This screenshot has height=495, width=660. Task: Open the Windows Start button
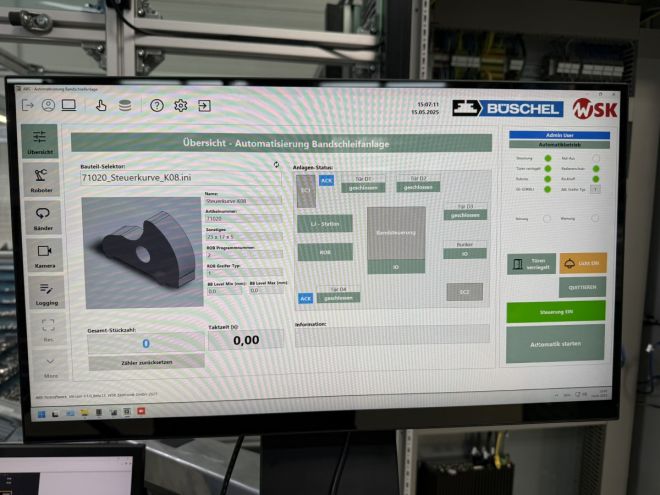tap(42, 414)
